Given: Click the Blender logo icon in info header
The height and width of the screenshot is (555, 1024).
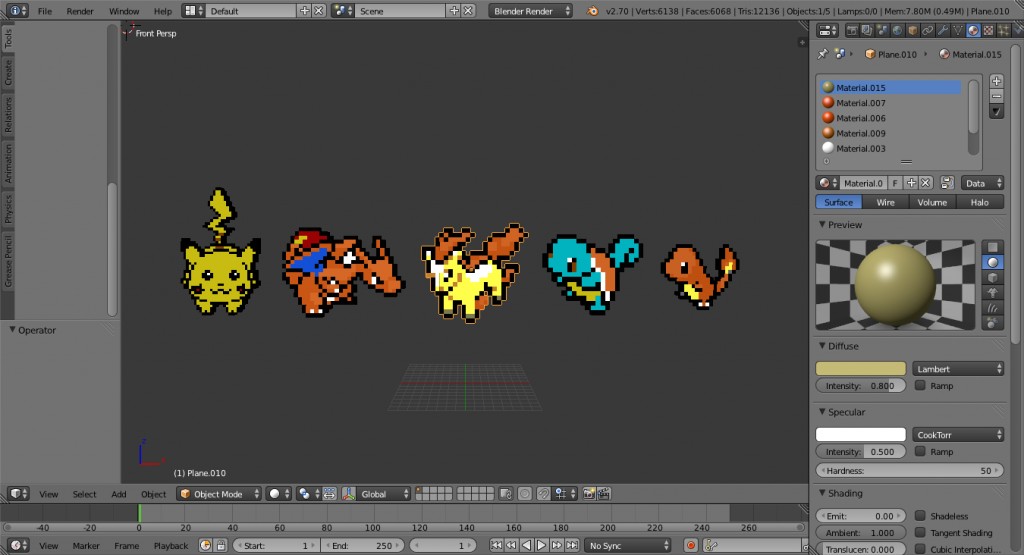Looking at the screenshot, I should [x=592, y=11].
